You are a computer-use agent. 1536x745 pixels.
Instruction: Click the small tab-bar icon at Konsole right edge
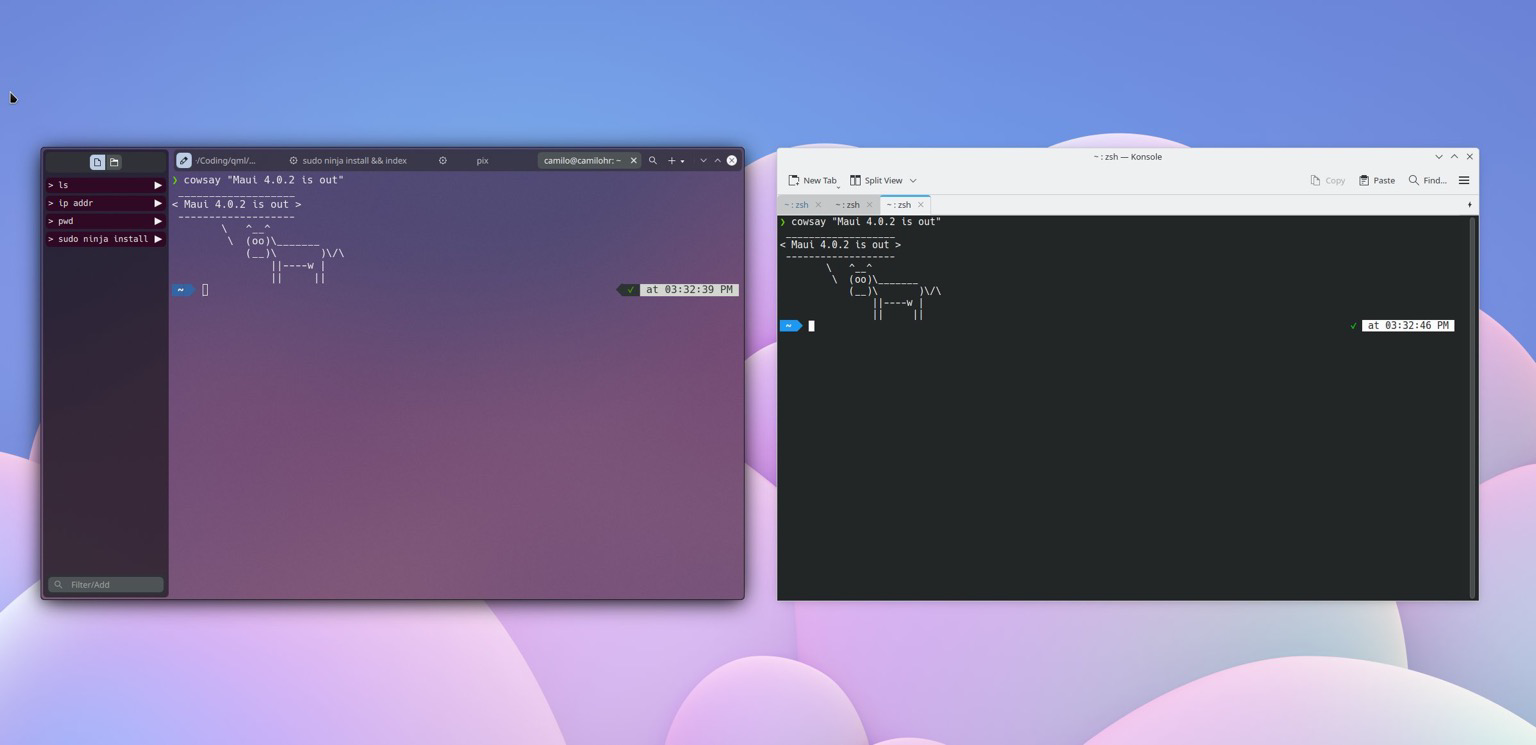[1469, 205]
